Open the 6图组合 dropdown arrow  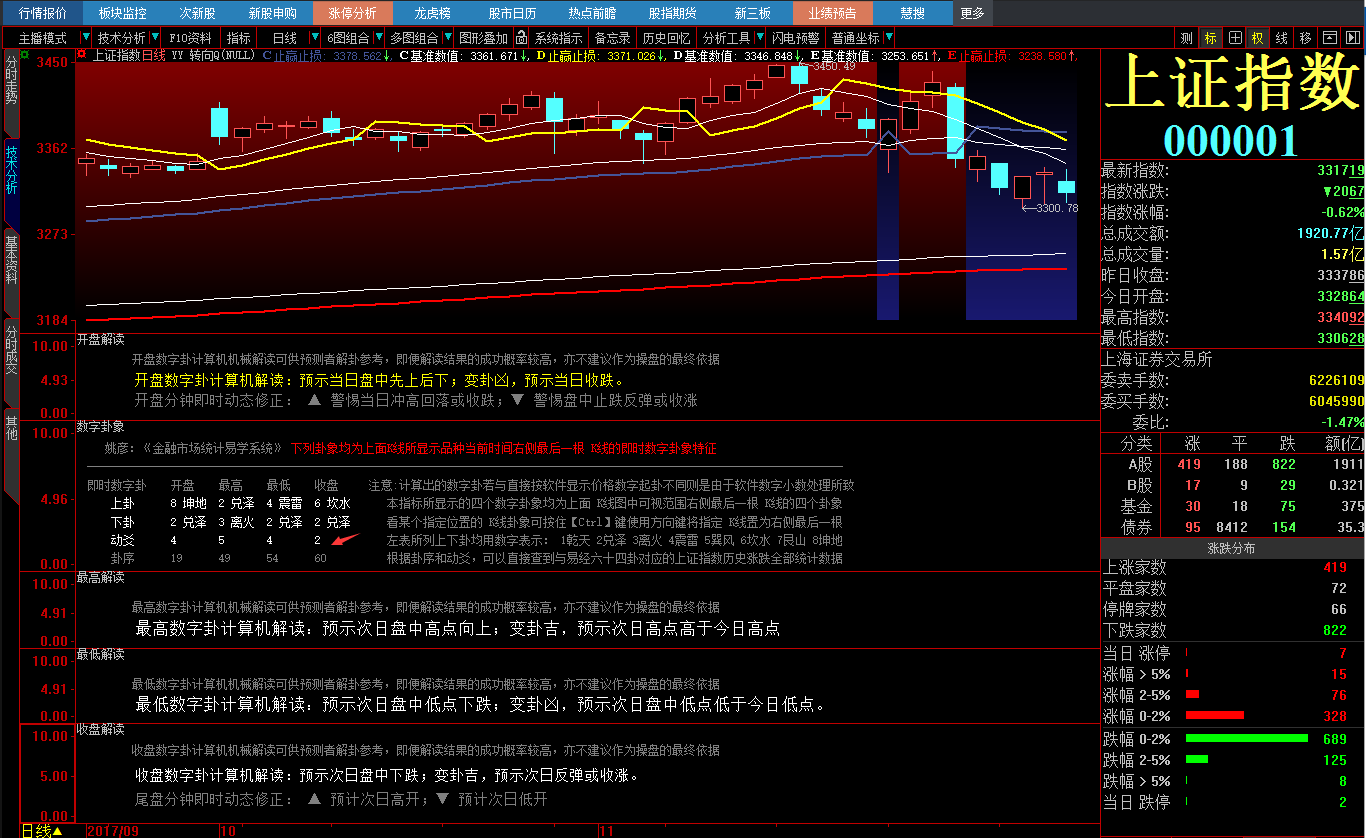click(x=379, y=38)
